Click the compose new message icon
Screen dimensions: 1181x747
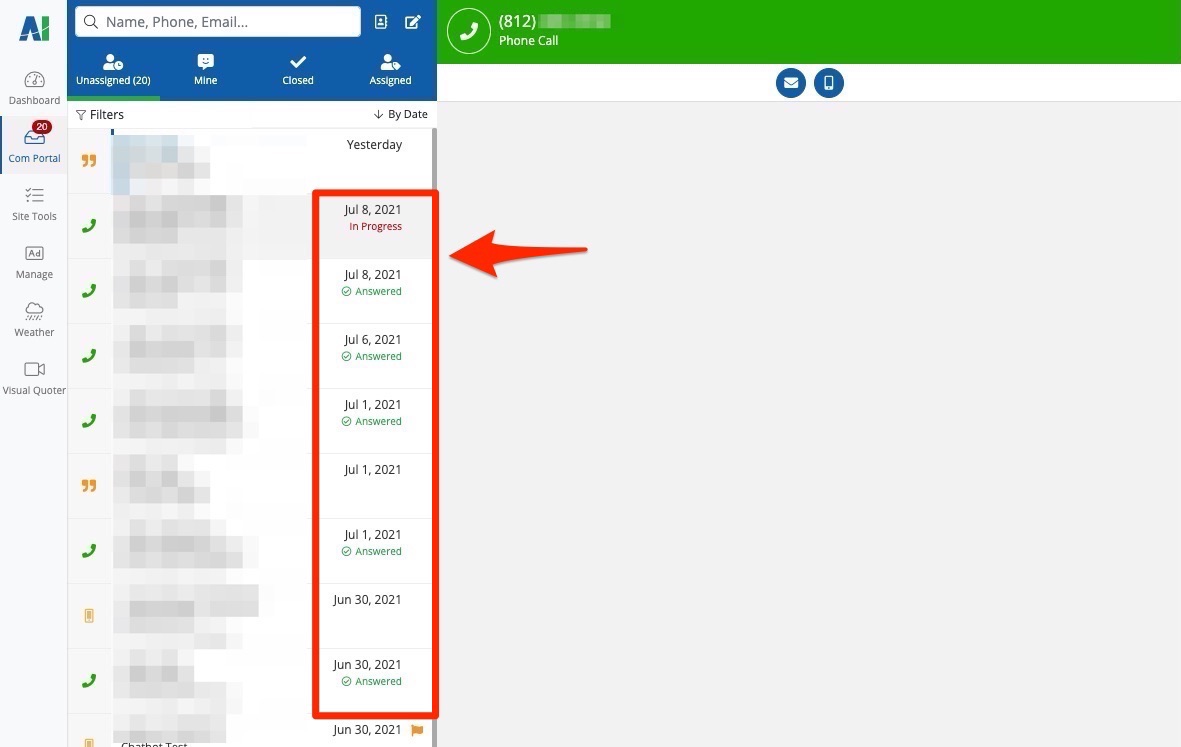click(x=412, y=22)
